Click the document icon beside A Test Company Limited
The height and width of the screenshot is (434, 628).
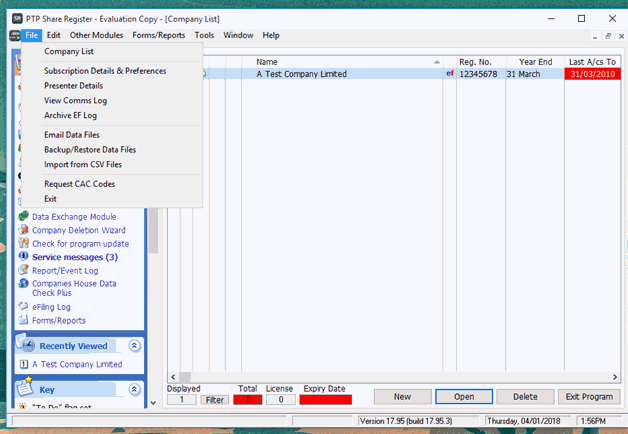[24, 364]
